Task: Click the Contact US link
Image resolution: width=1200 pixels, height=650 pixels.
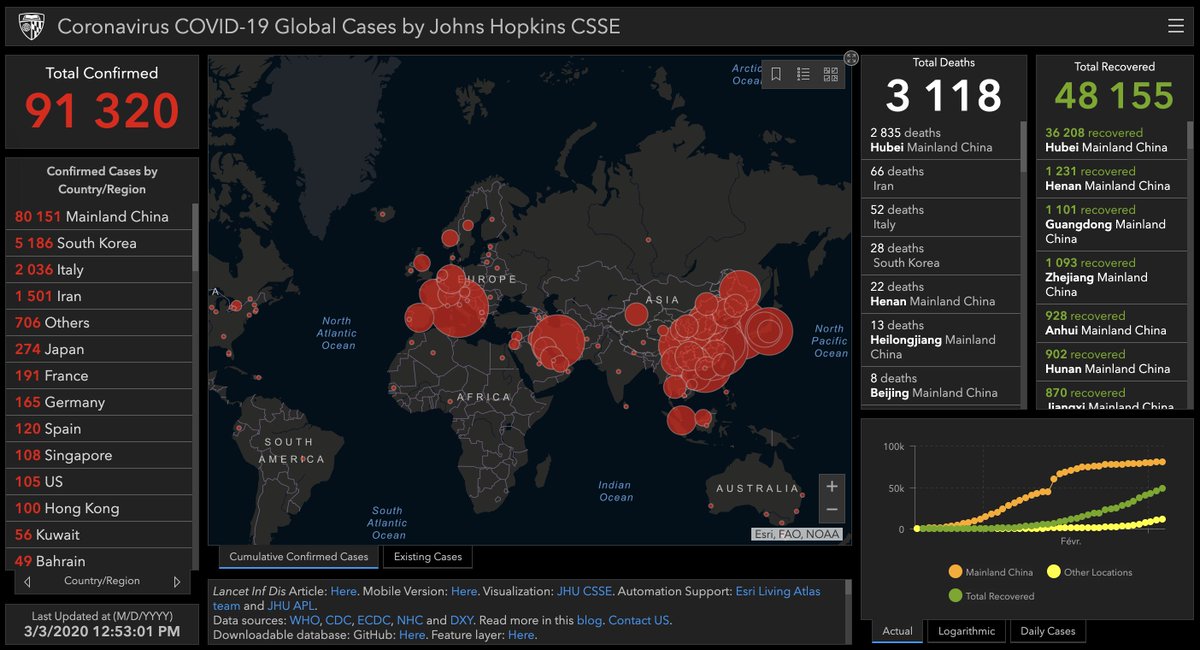Action: (x=638, y=620)
